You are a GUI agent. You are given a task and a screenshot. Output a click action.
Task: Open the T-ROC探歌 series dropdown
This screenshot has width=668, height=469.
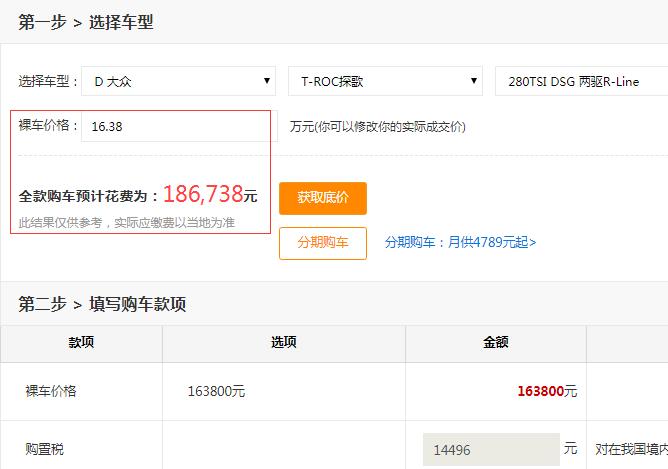[385, 81]
